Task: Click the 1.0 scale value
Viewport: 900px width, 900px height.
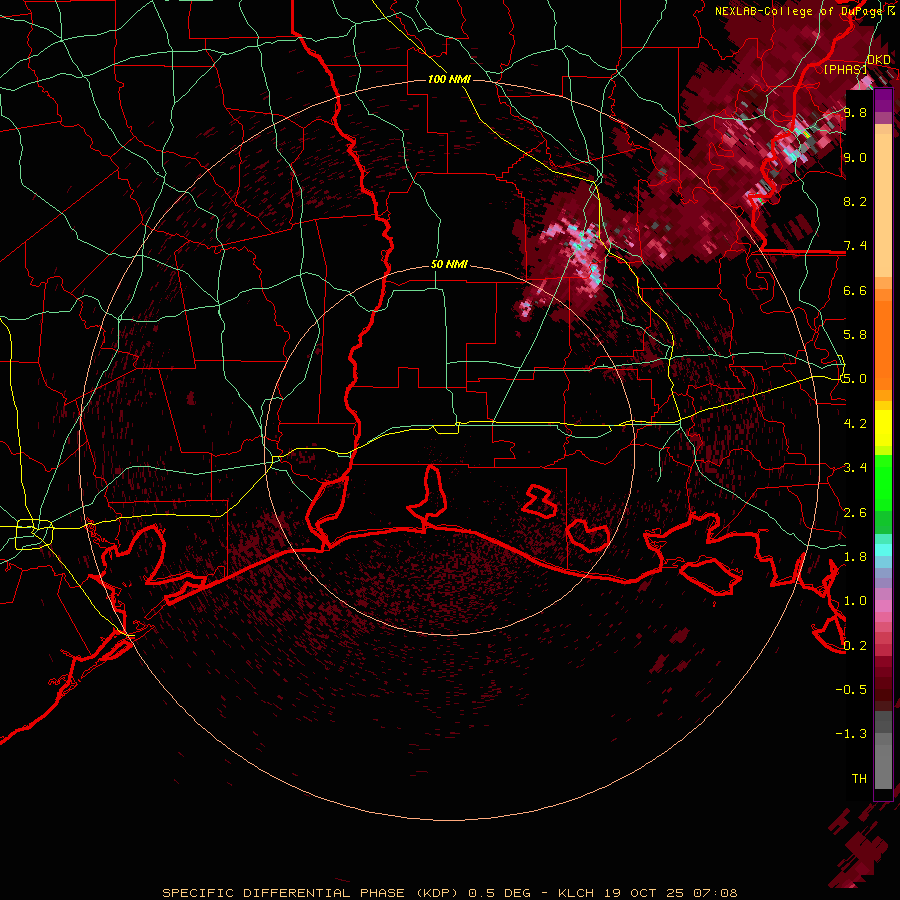Action: click(855, 601)
